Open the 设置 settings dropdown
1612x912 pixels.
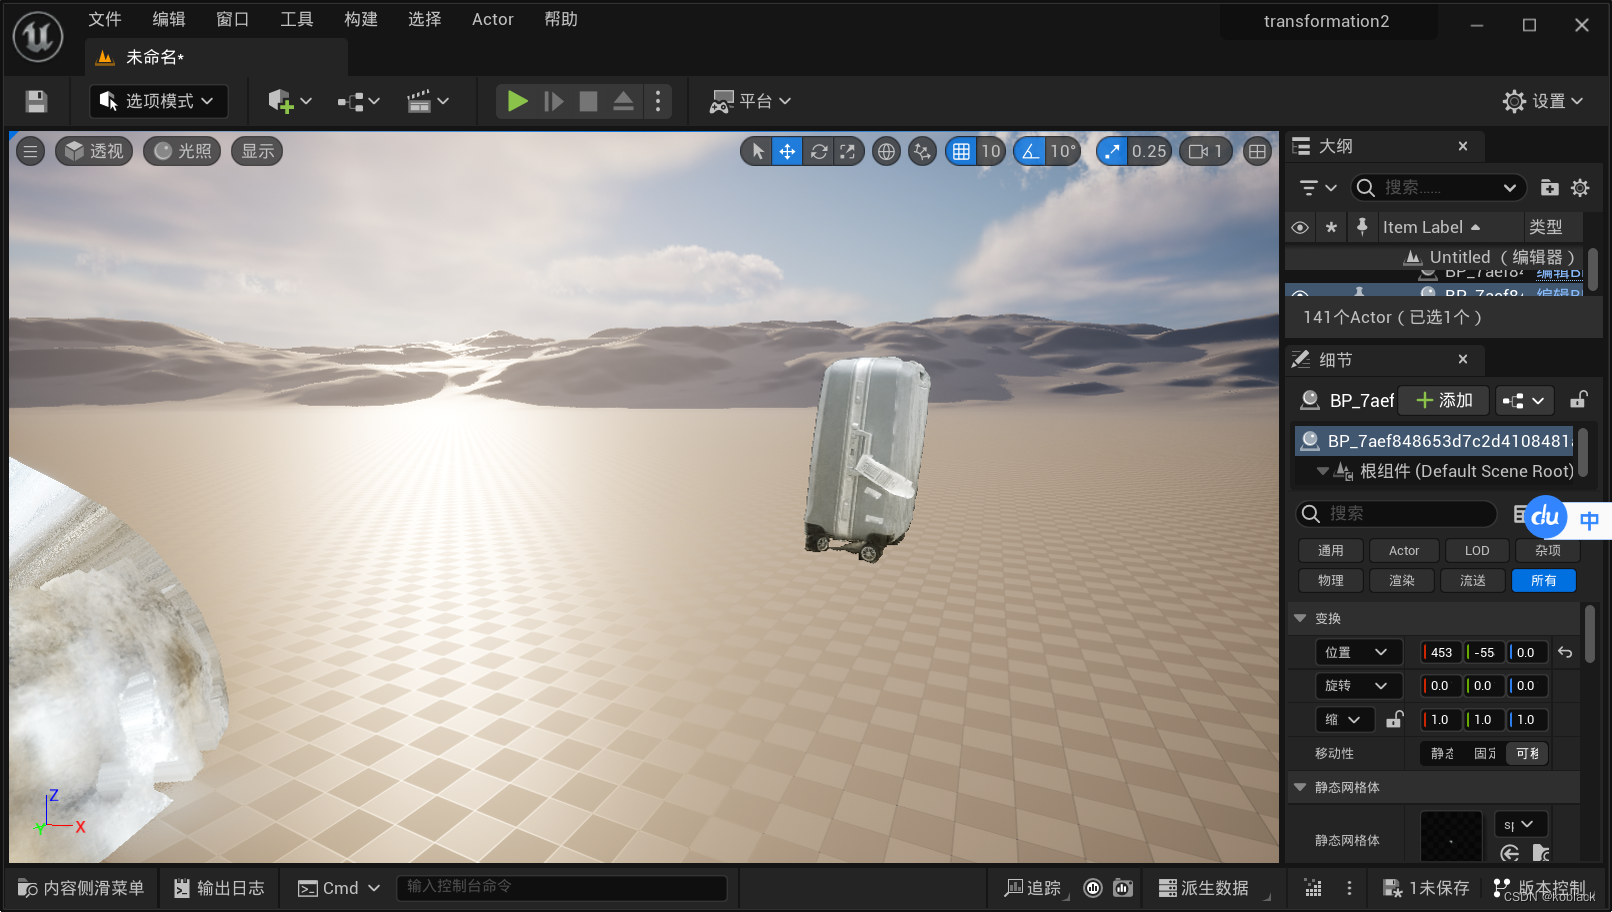1543,101
